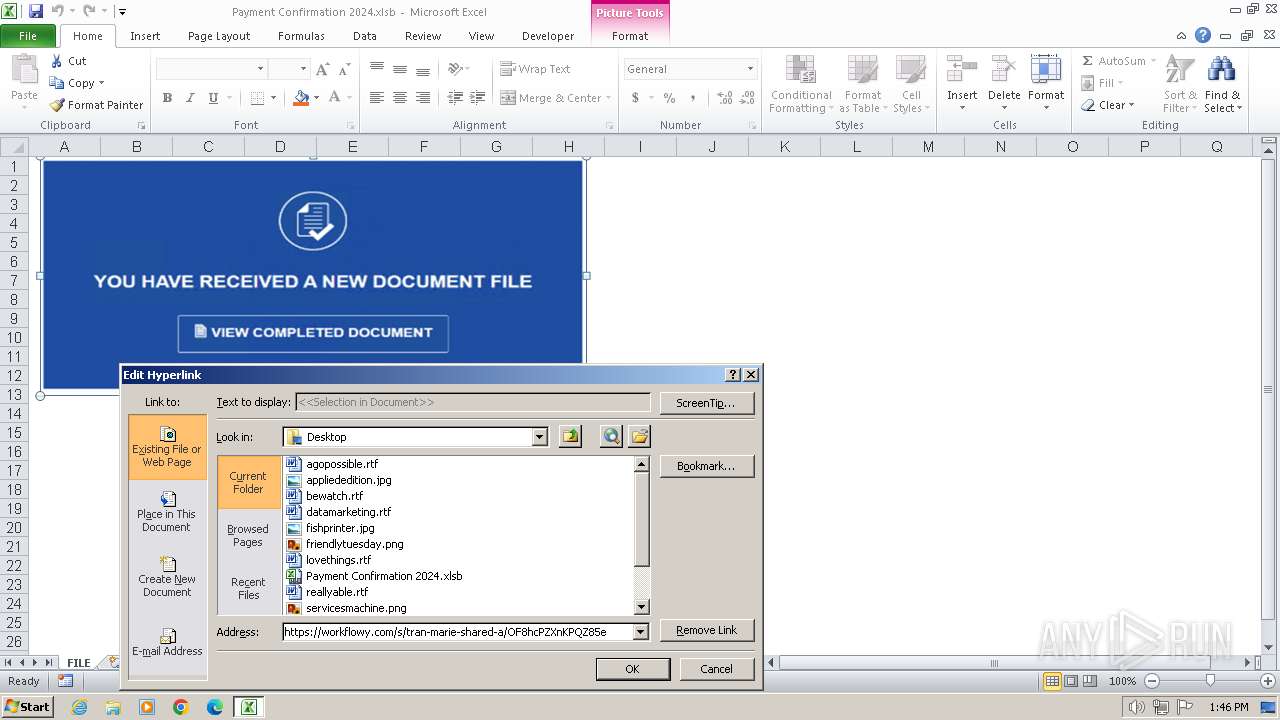
Task: Click the Format cells icon
Action: coord(1046,70)
